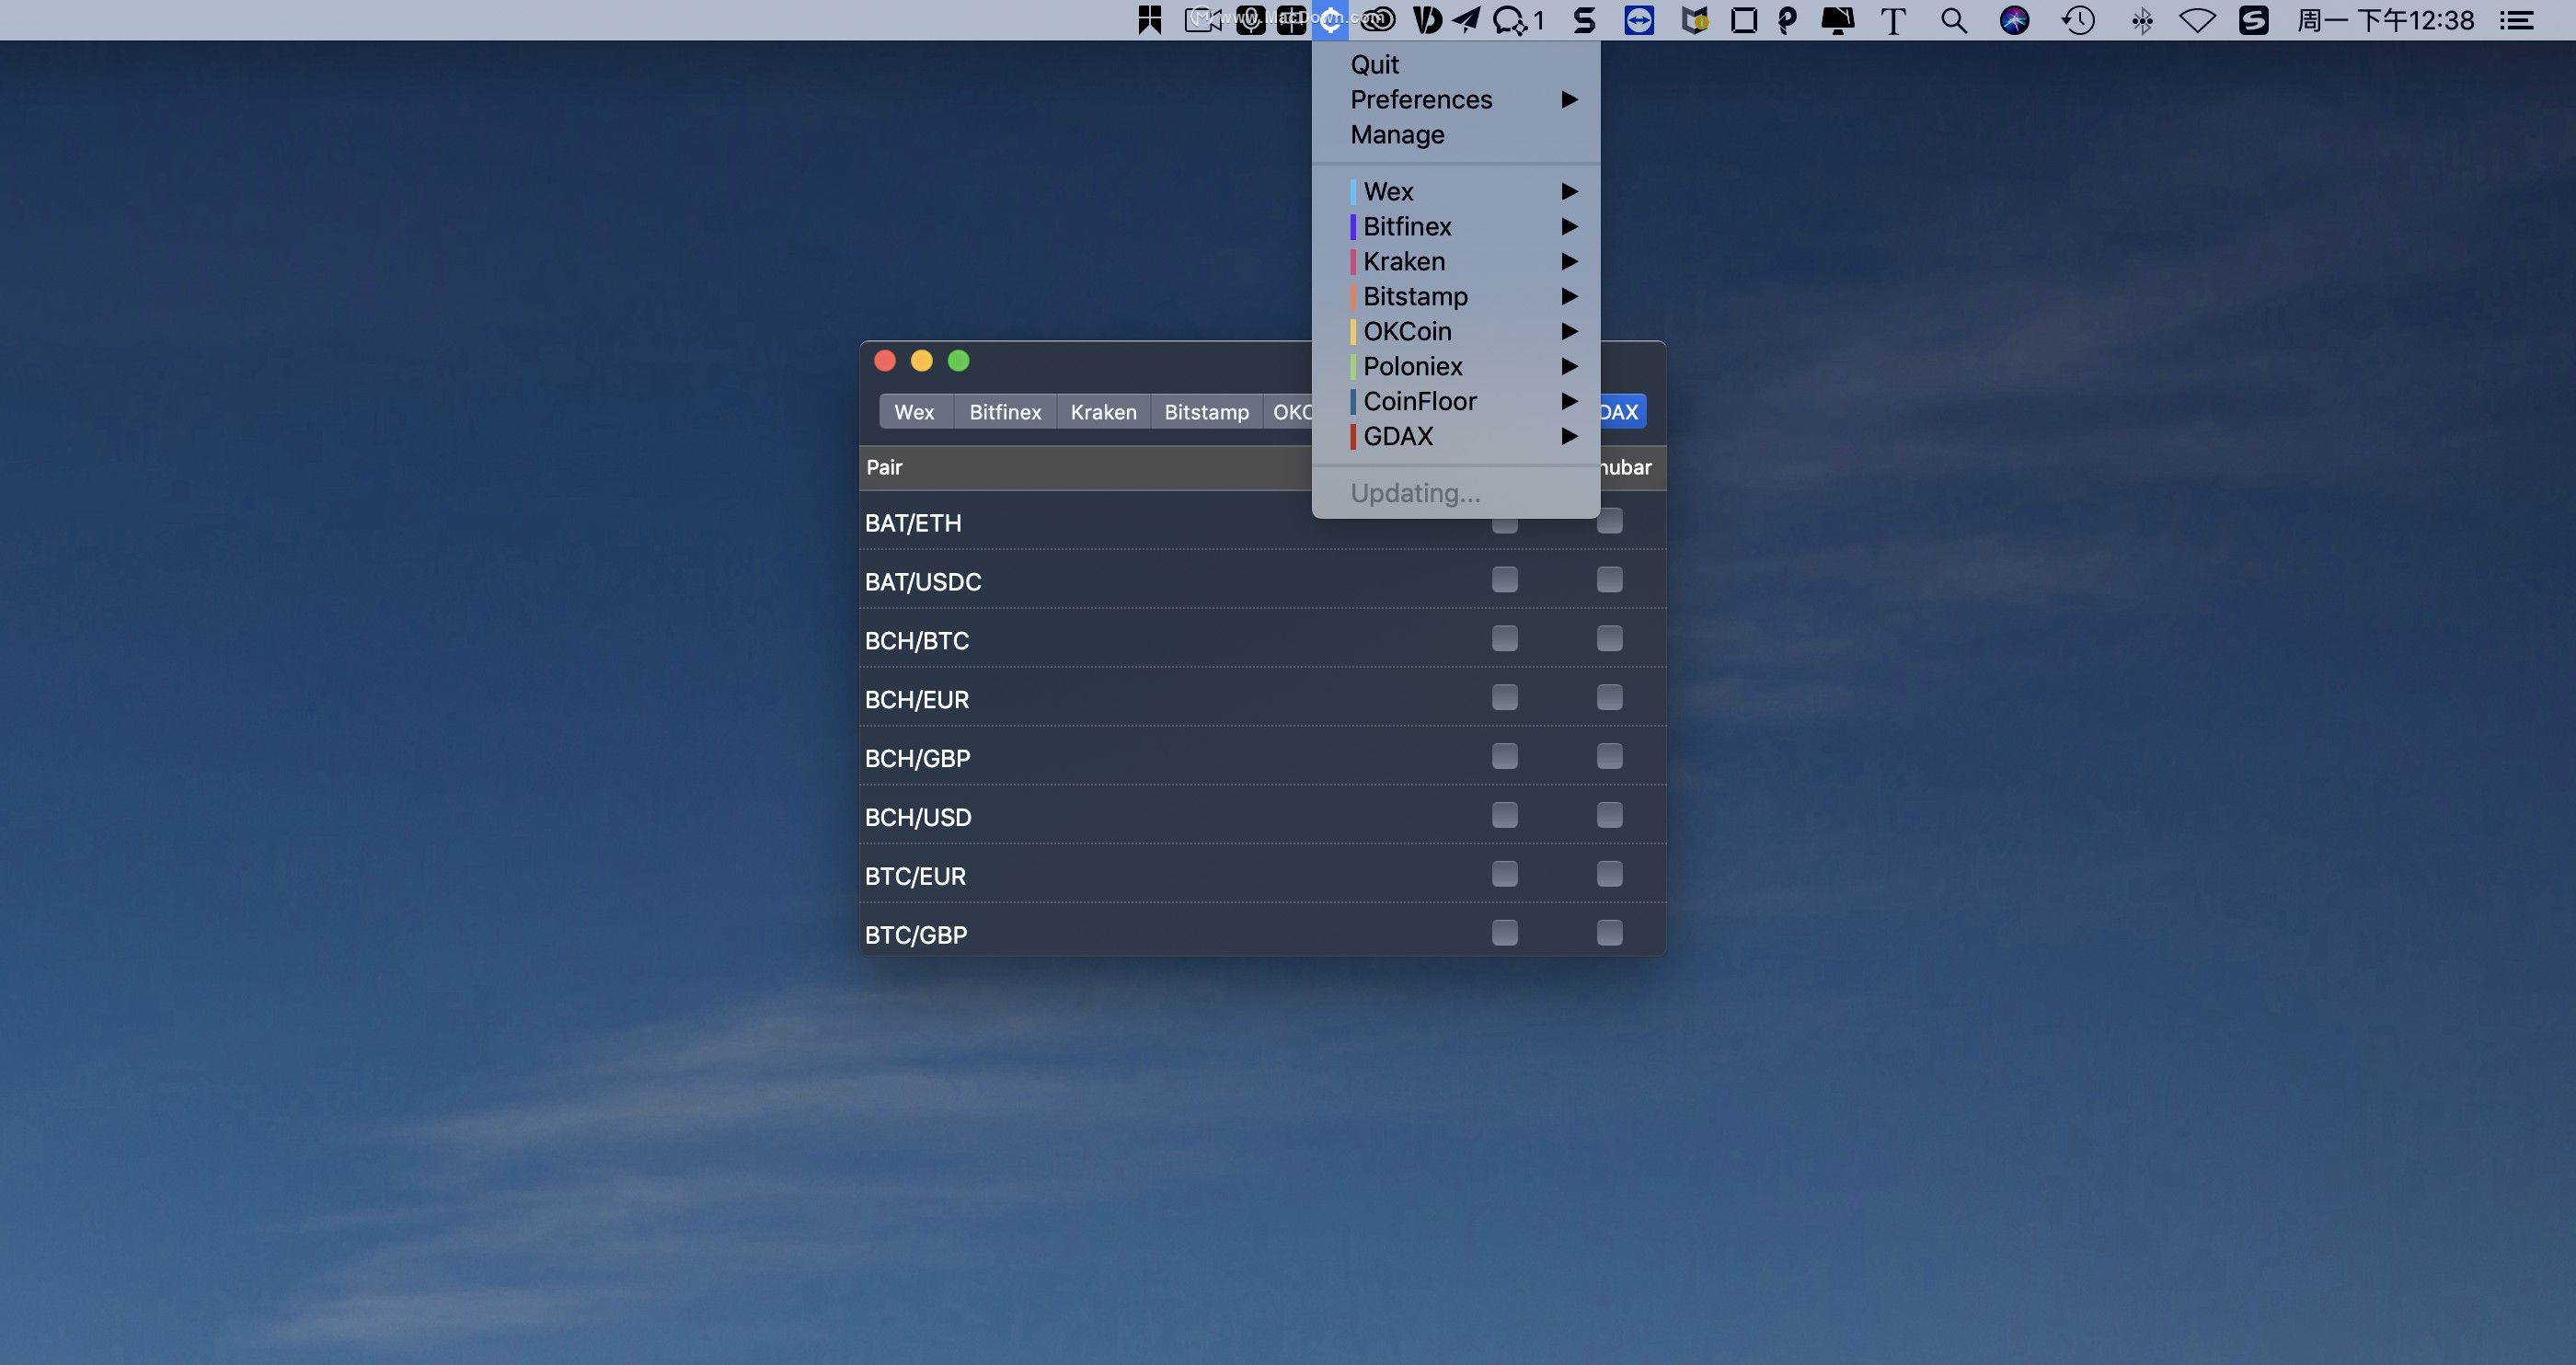
Task: Enable Menubar checkbox for BCH/GBP
Action: (x=1609, y=757)
